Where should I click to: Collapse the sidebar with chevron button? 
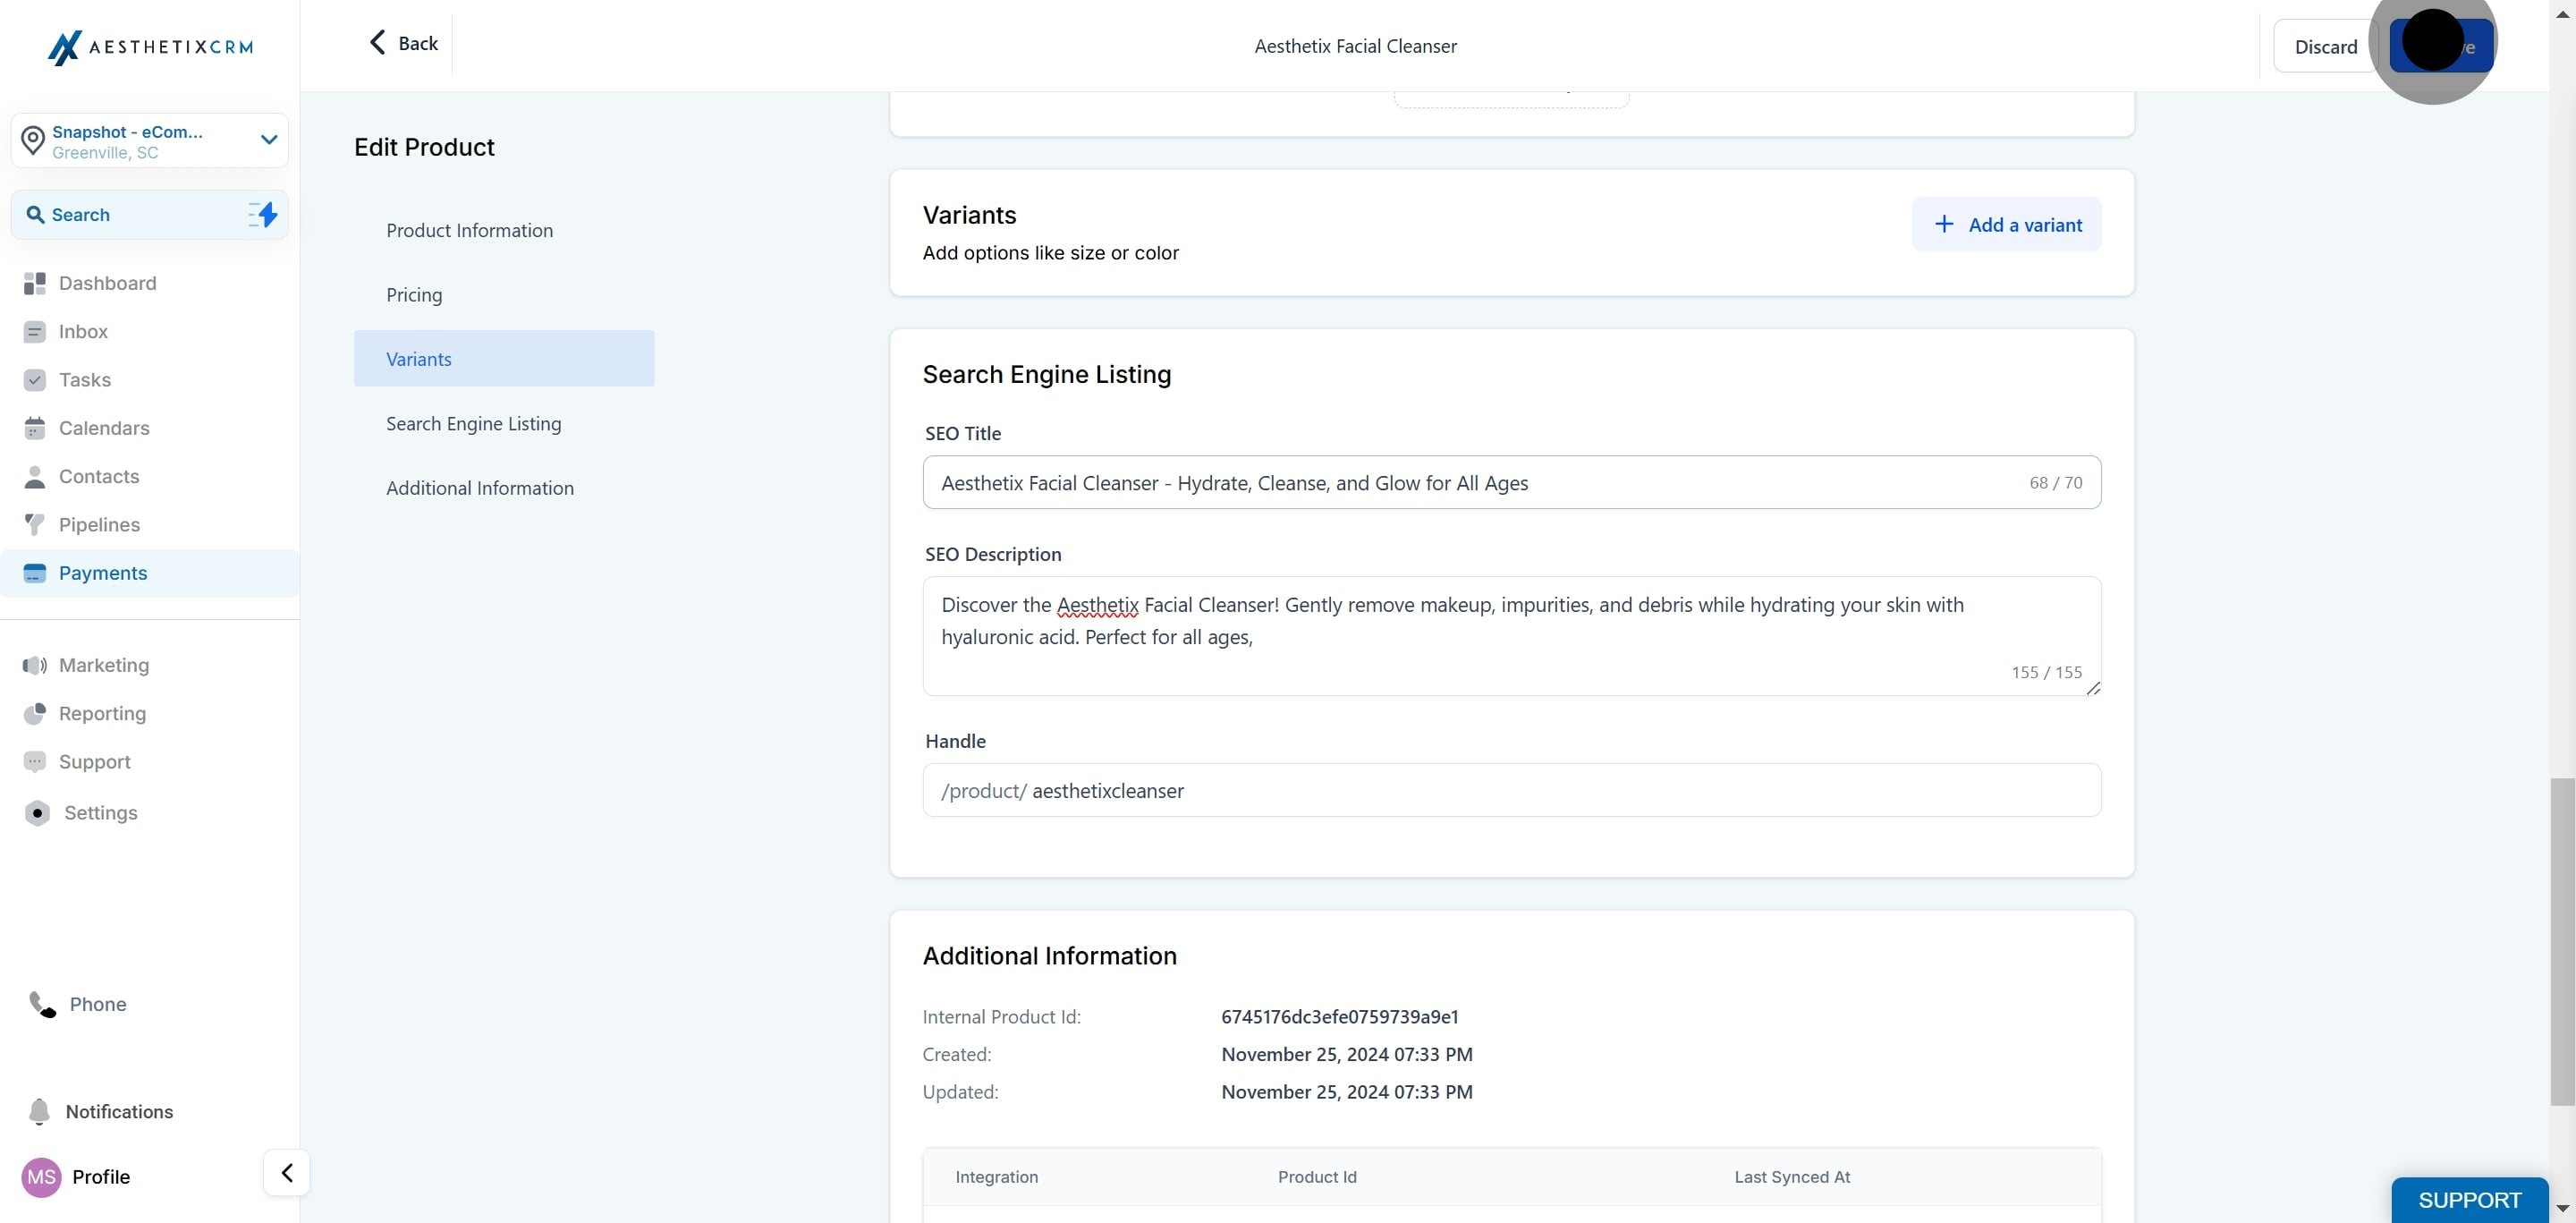coord(287,1172)
